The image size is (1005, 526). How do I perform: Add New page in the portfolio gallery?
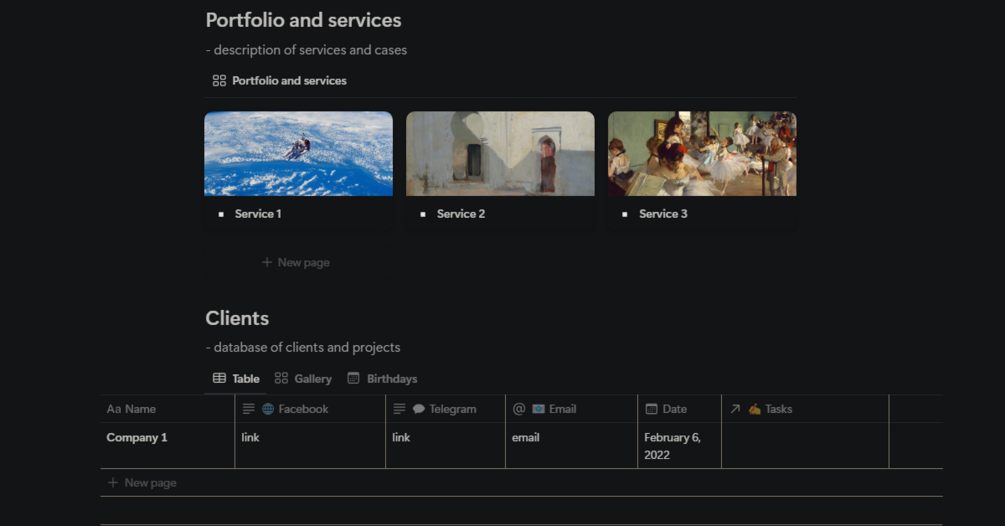point(296,262)
